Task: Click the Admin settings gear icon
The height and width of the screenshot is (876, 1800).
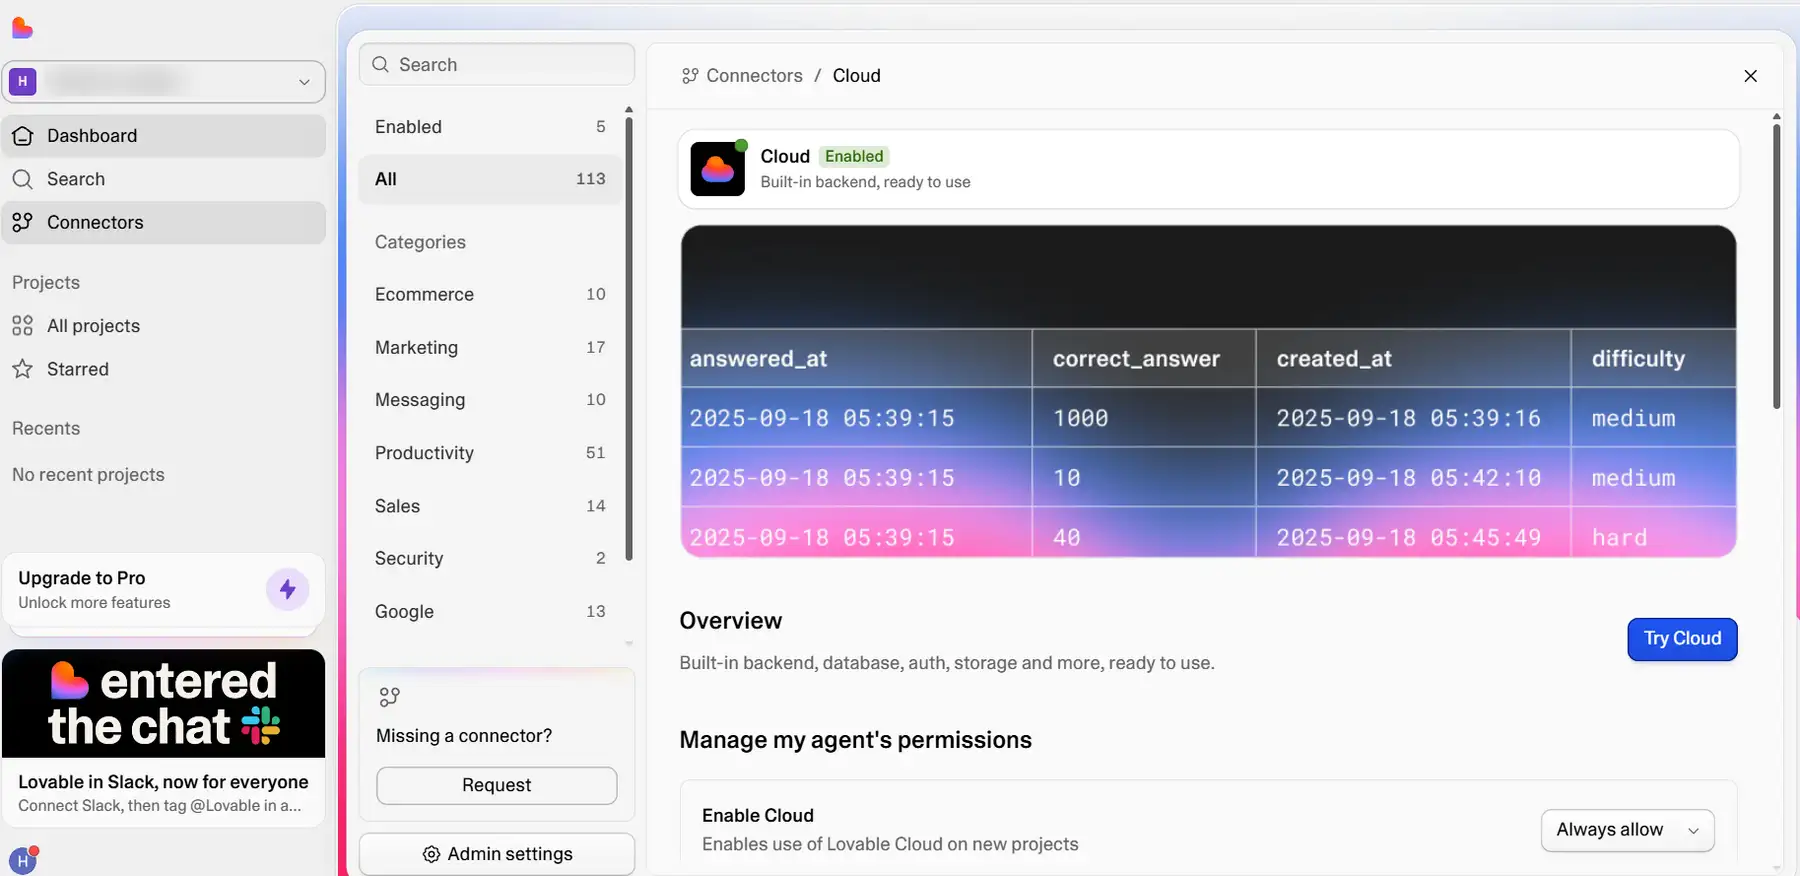Action: [x=431, y=854]
